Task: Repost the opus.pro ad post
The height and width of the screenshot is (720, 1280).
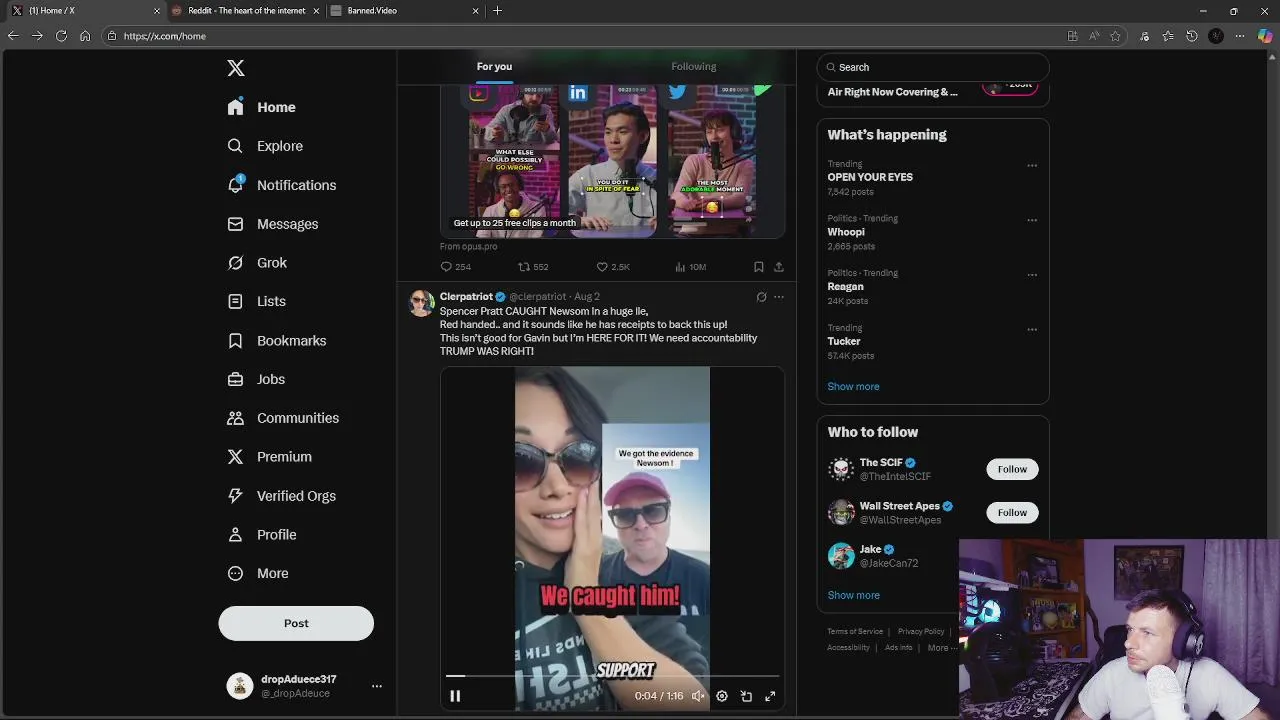Action: 533,267
